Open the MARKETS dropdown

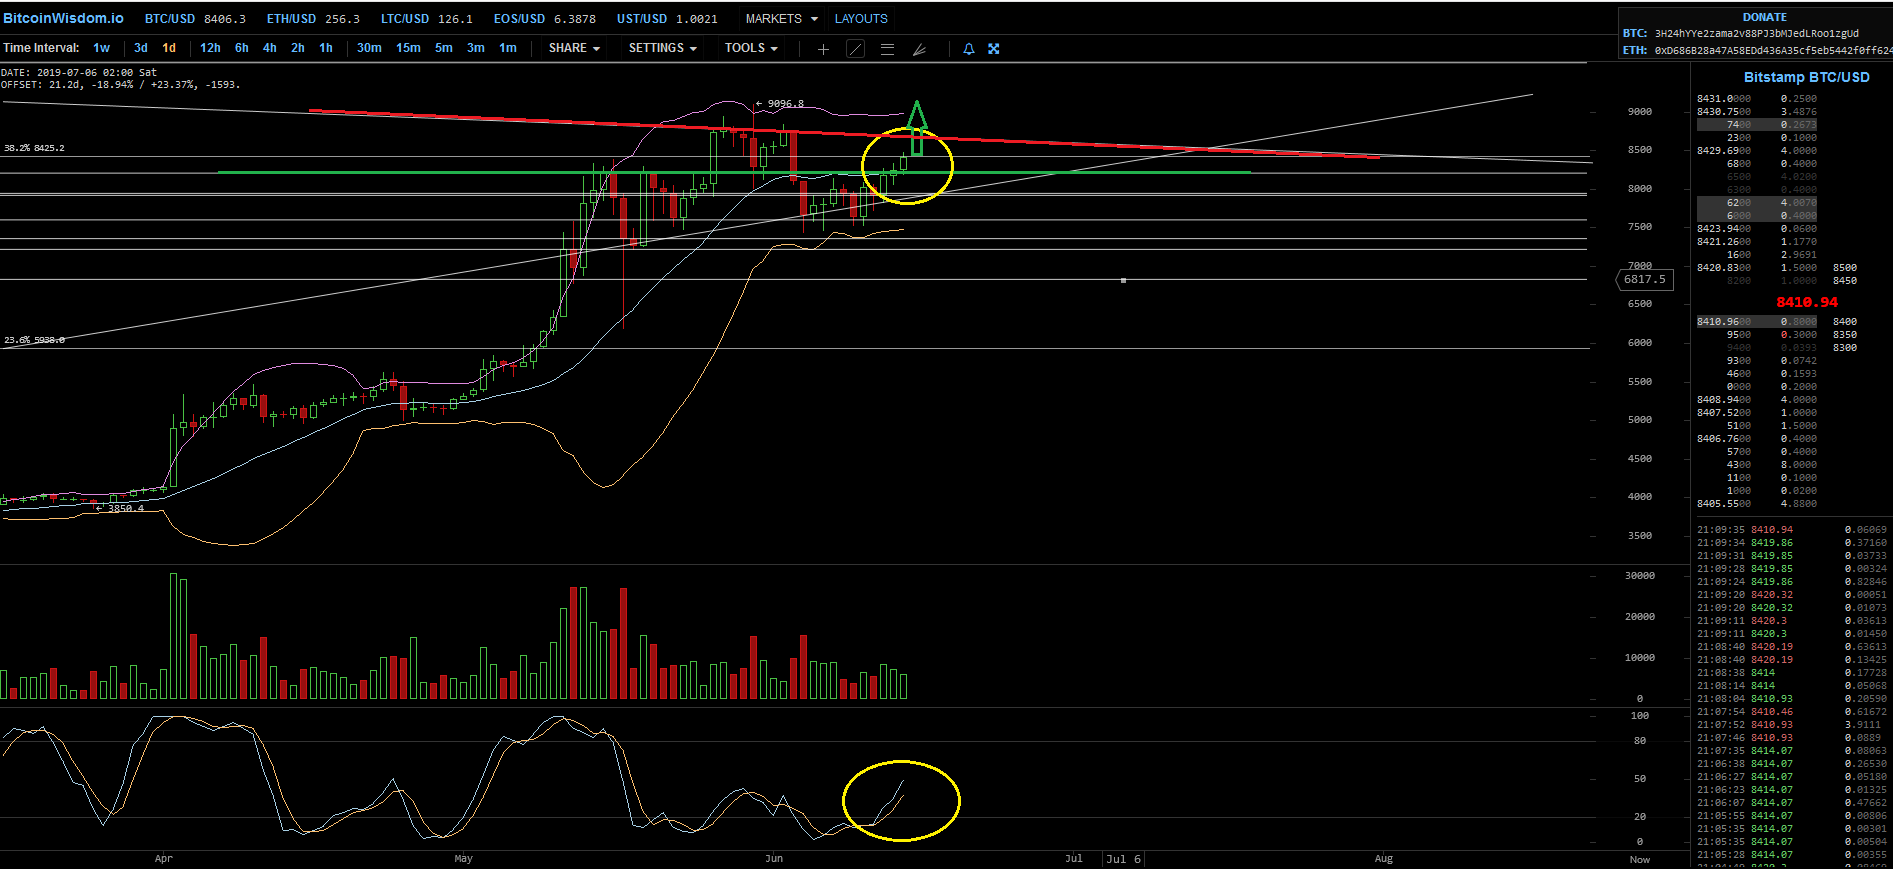(781, 19)
